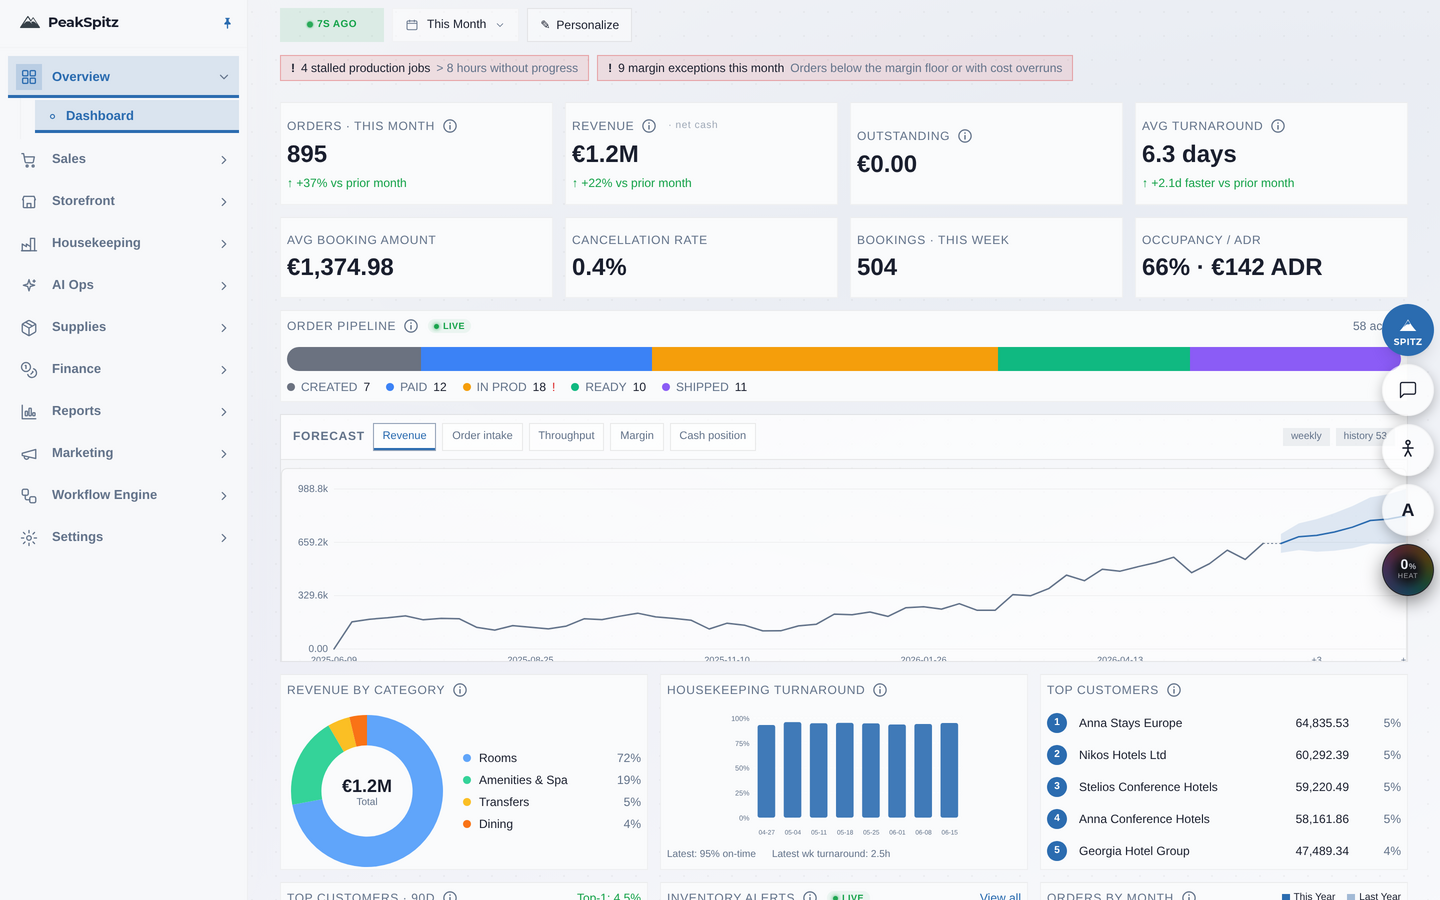
Task: Click the Stelios Conference Hotels row
Action: [1224, 787]
